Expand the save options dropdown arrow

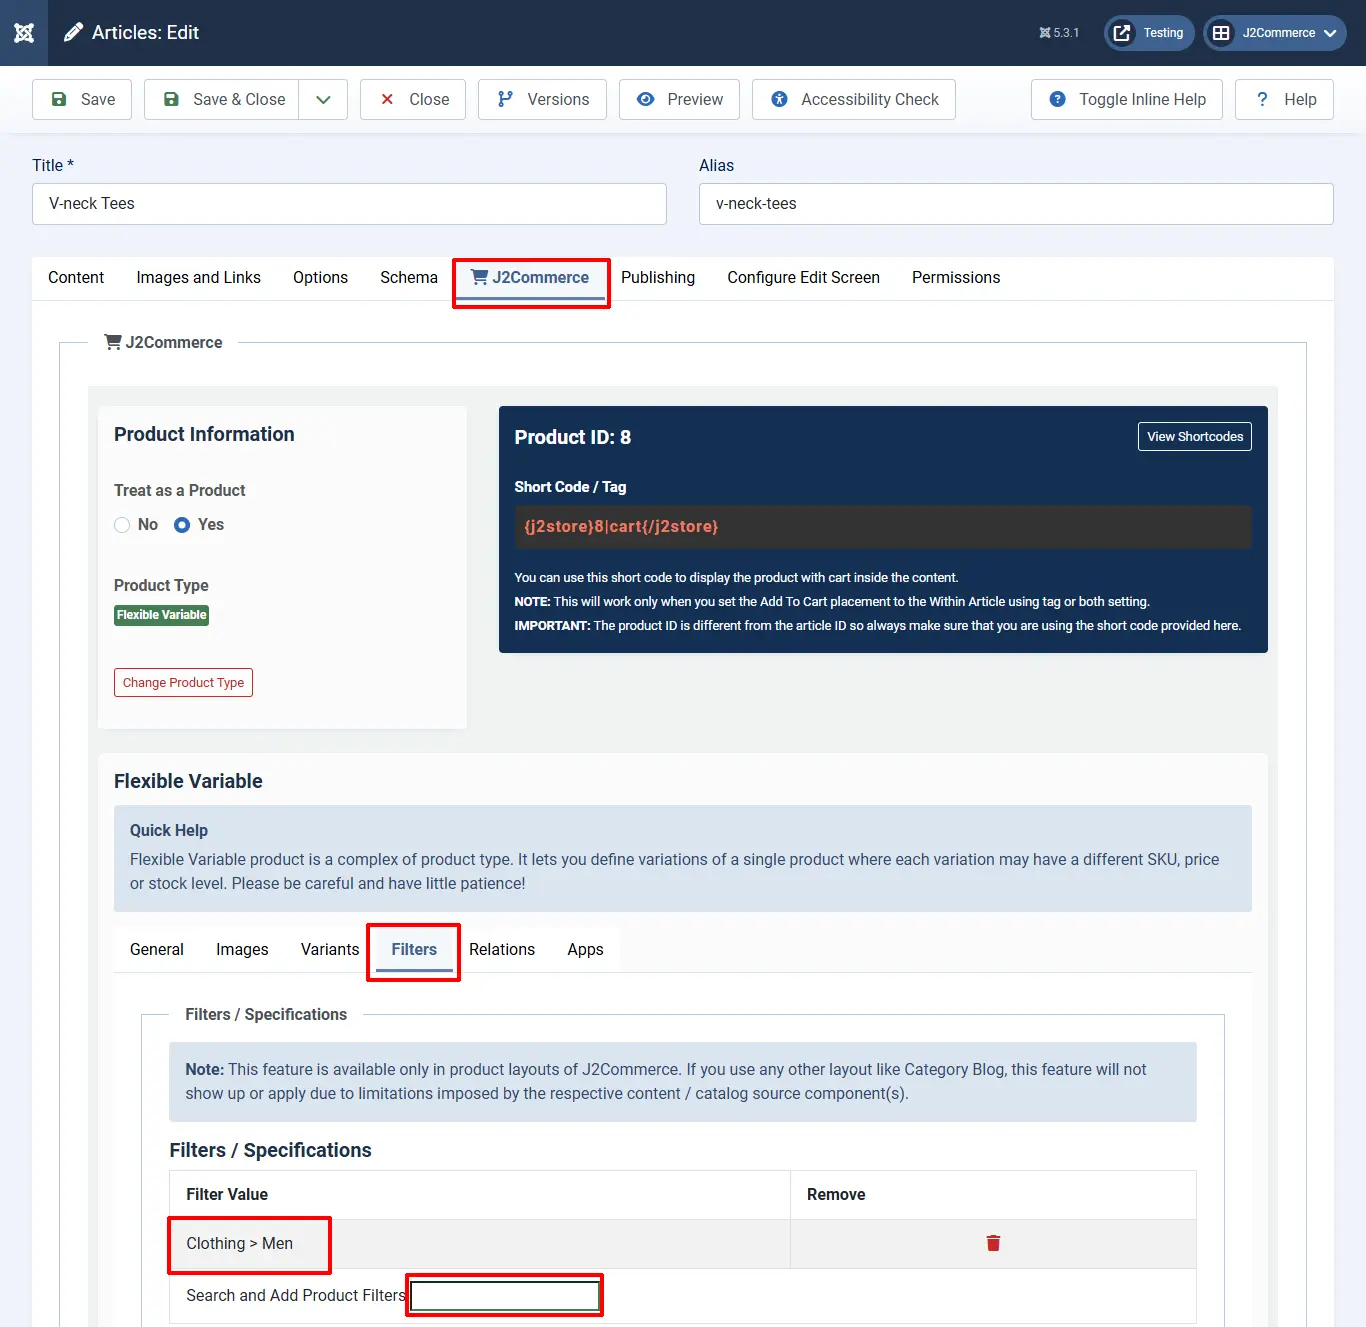(x=323, y=99)
